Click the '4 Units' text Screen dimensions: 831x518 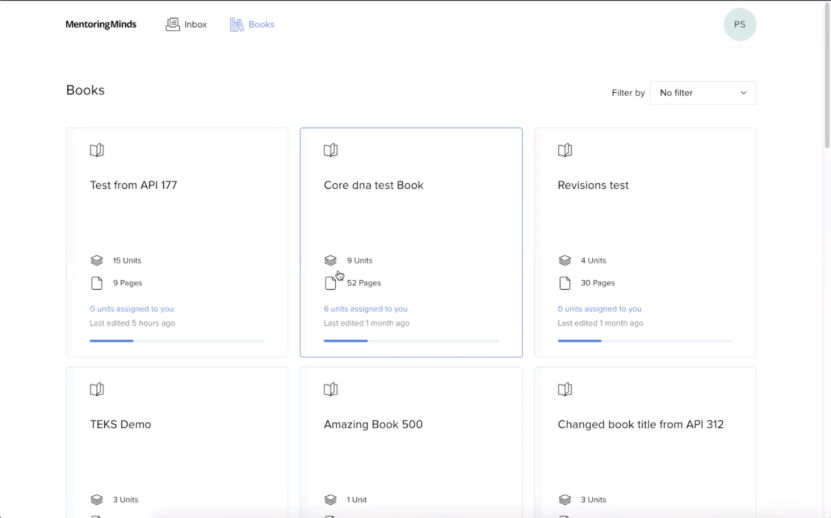pos(593,260)
